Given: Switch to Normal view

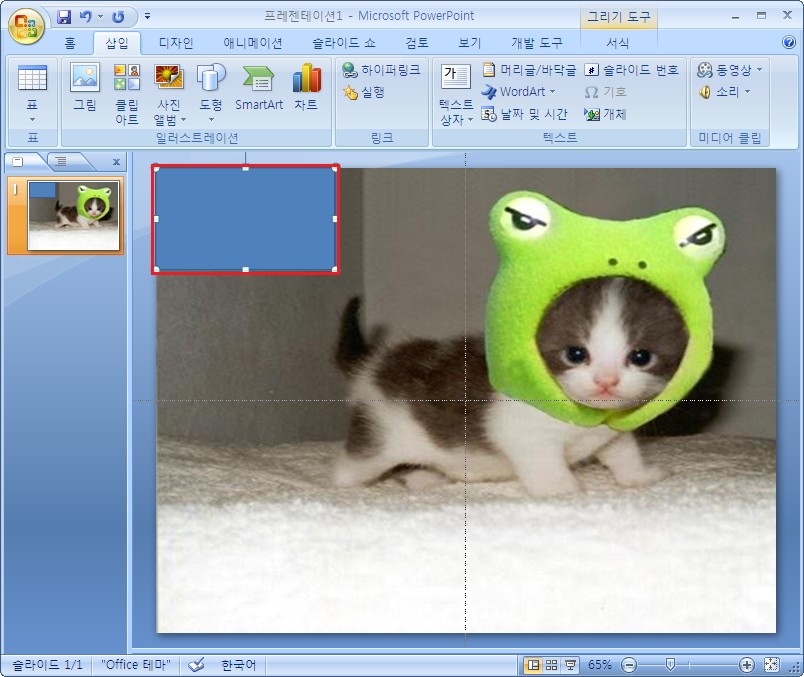Looking at the screenshot, I should coord(533,665).
